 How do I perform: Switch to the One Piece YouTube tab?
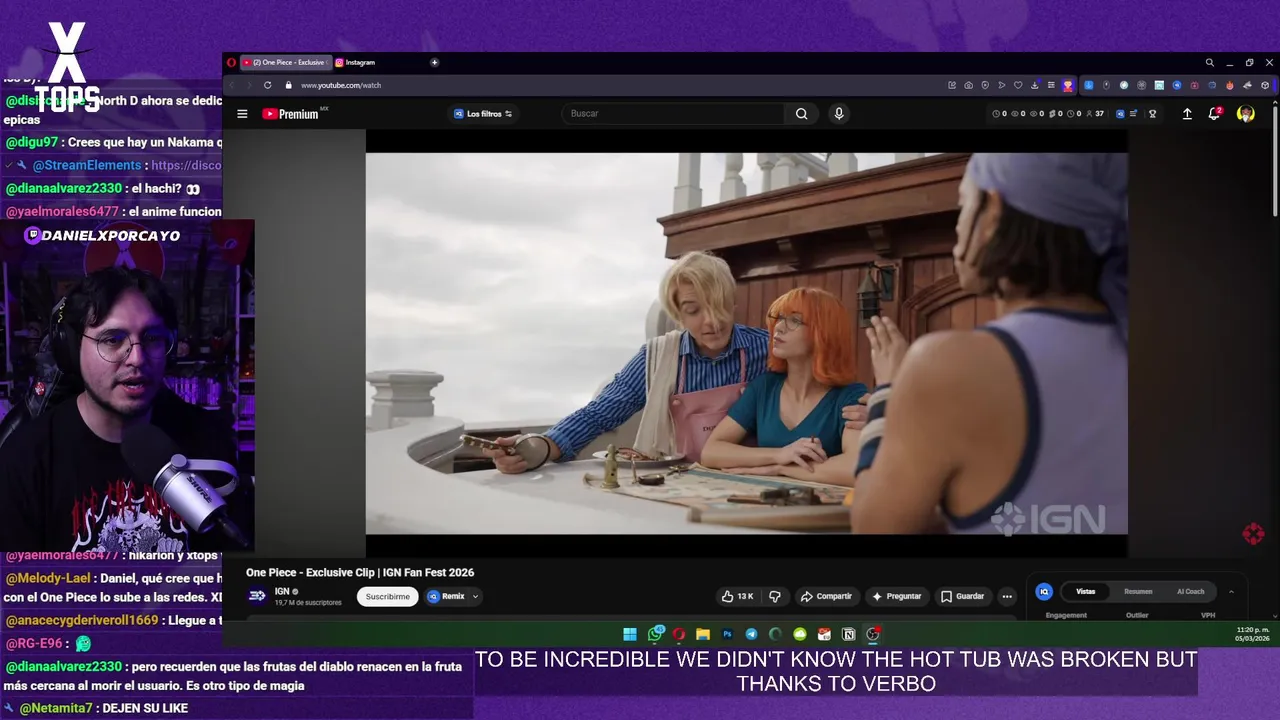click(x=286, y=62)
